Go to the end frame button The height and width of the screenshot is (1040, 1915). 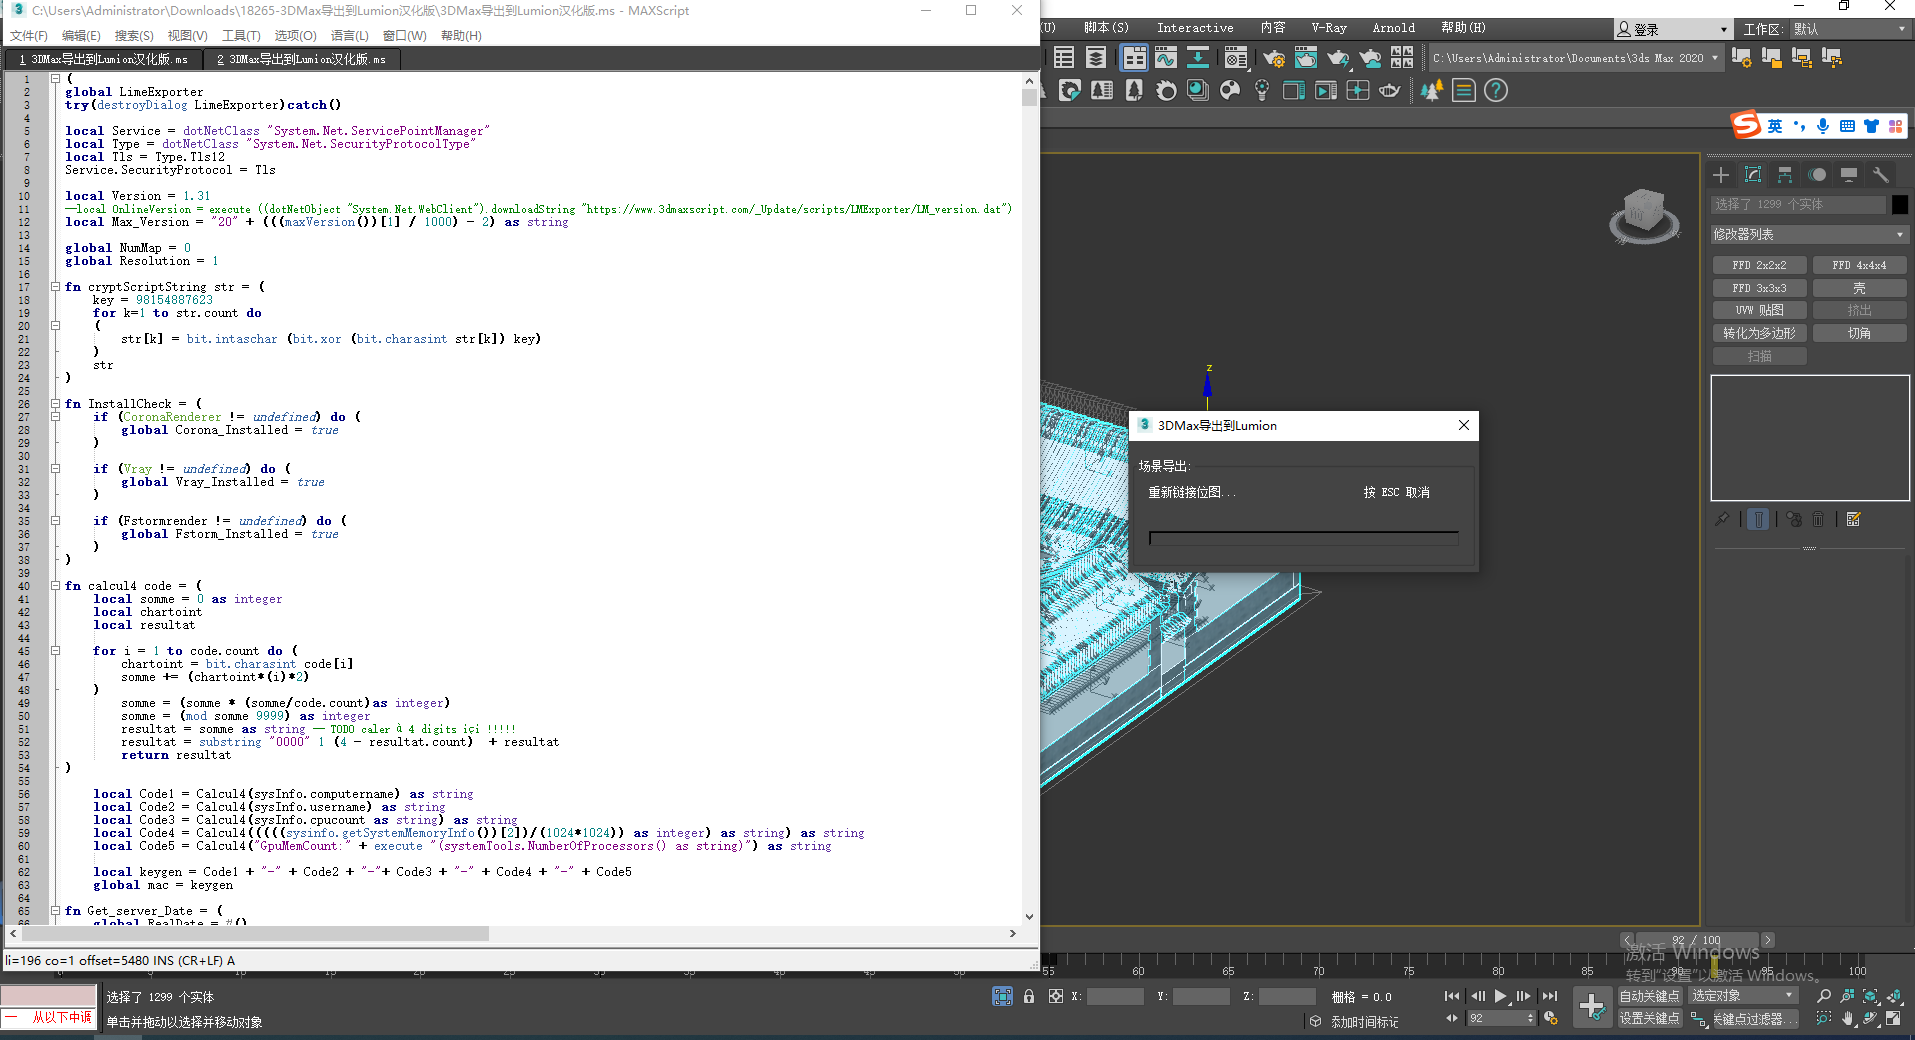(1550, 996)
